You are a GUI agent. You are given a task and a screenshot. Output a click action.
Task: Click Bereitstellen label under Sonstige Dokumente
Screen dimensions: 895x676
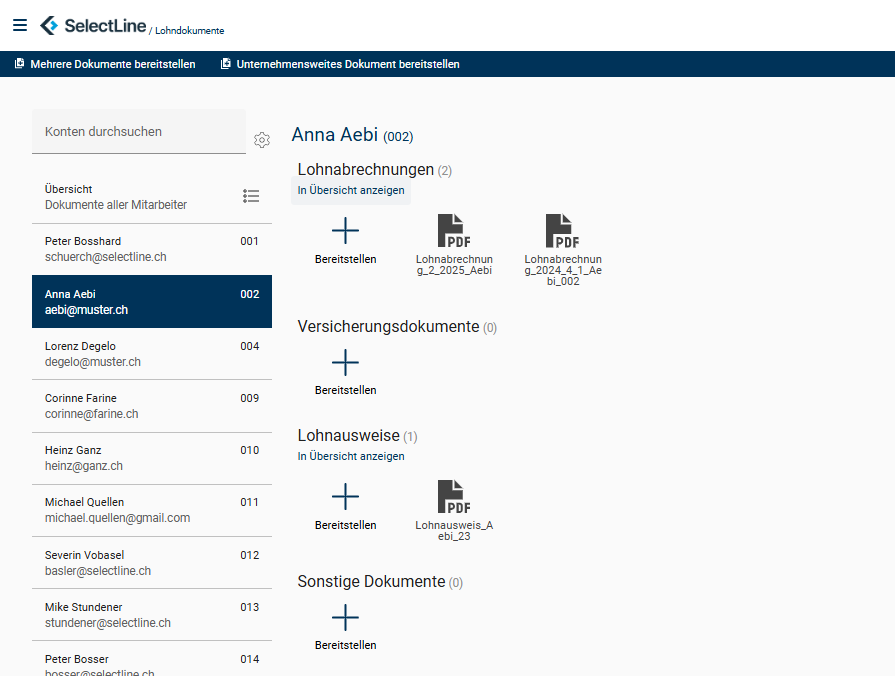click(x=345, y=645)
